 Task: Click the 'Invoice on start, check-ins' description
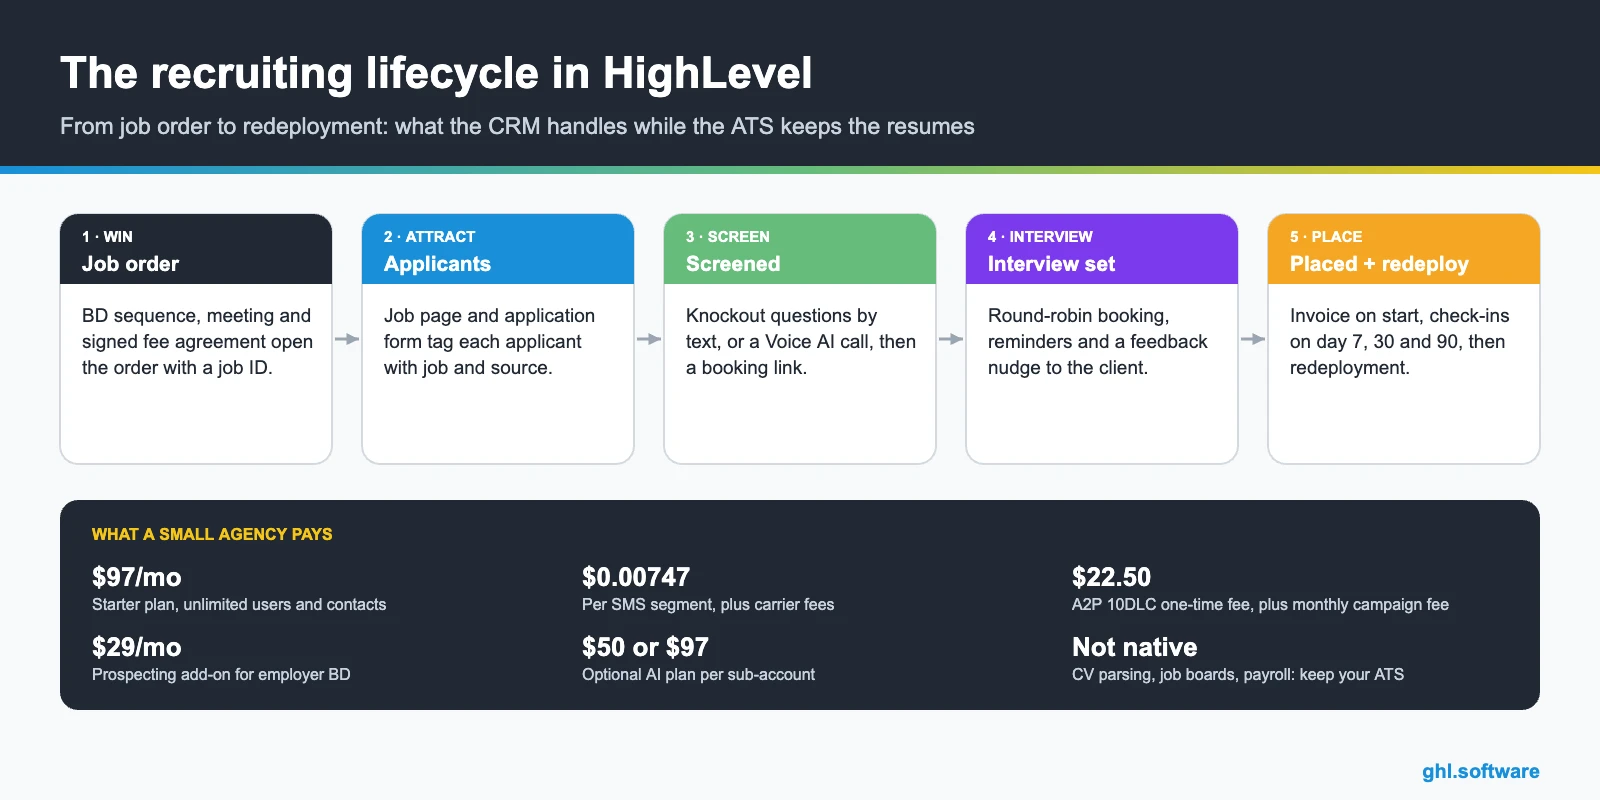coord(1400,341)
